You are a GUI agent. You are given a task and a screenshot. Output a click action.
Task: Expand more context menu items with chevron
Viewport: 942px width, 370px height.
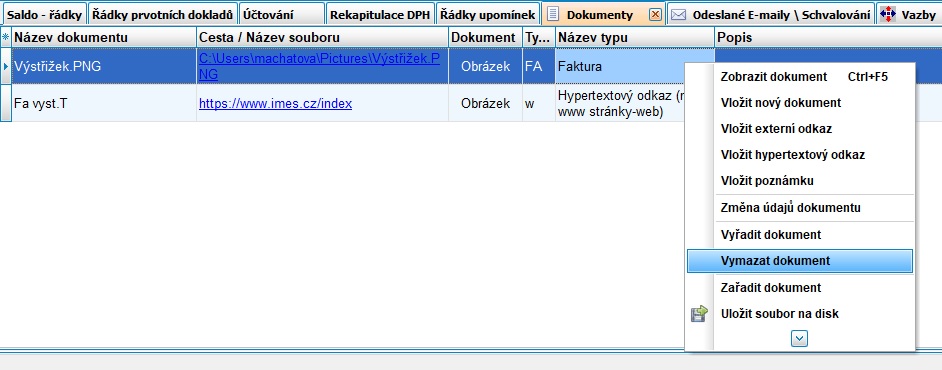[799, 339]
